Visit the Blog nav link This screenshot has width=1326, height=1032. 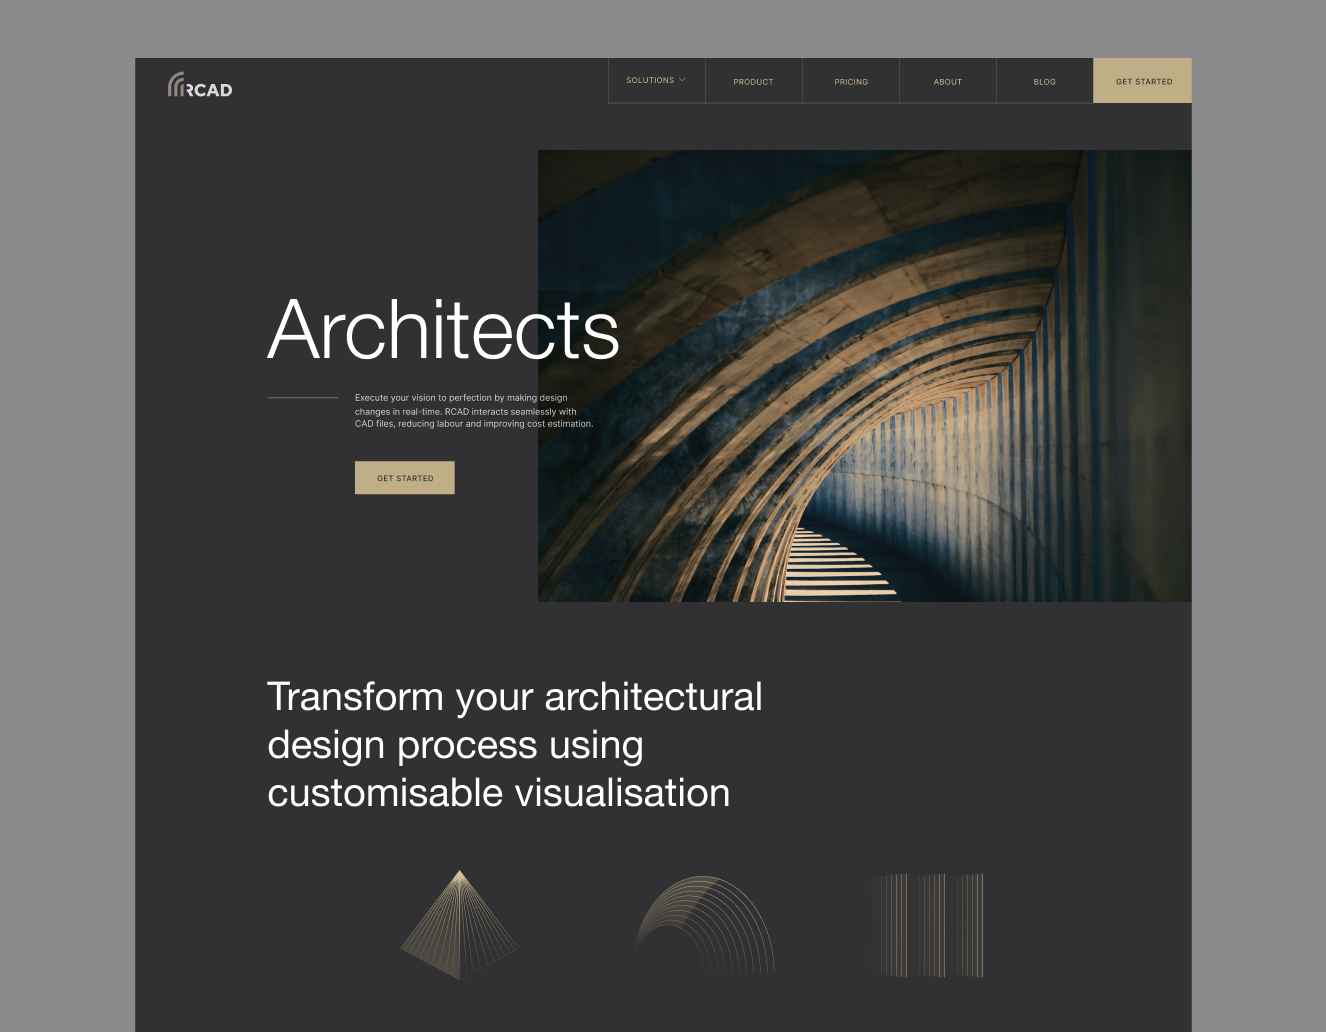(x=1044, y=82)
